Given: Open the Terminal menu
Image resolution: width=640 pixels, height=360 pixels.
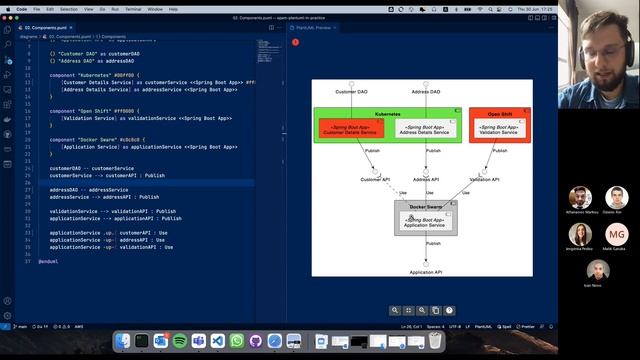Looking at the screenshot, I should (133, 9).
